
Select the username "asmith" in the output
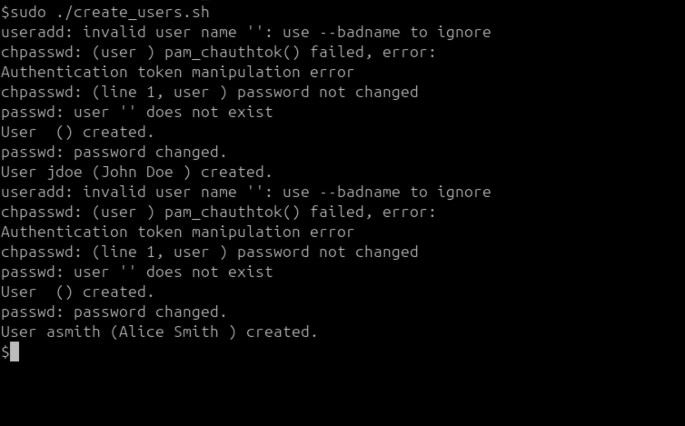[x=73, y=332]
